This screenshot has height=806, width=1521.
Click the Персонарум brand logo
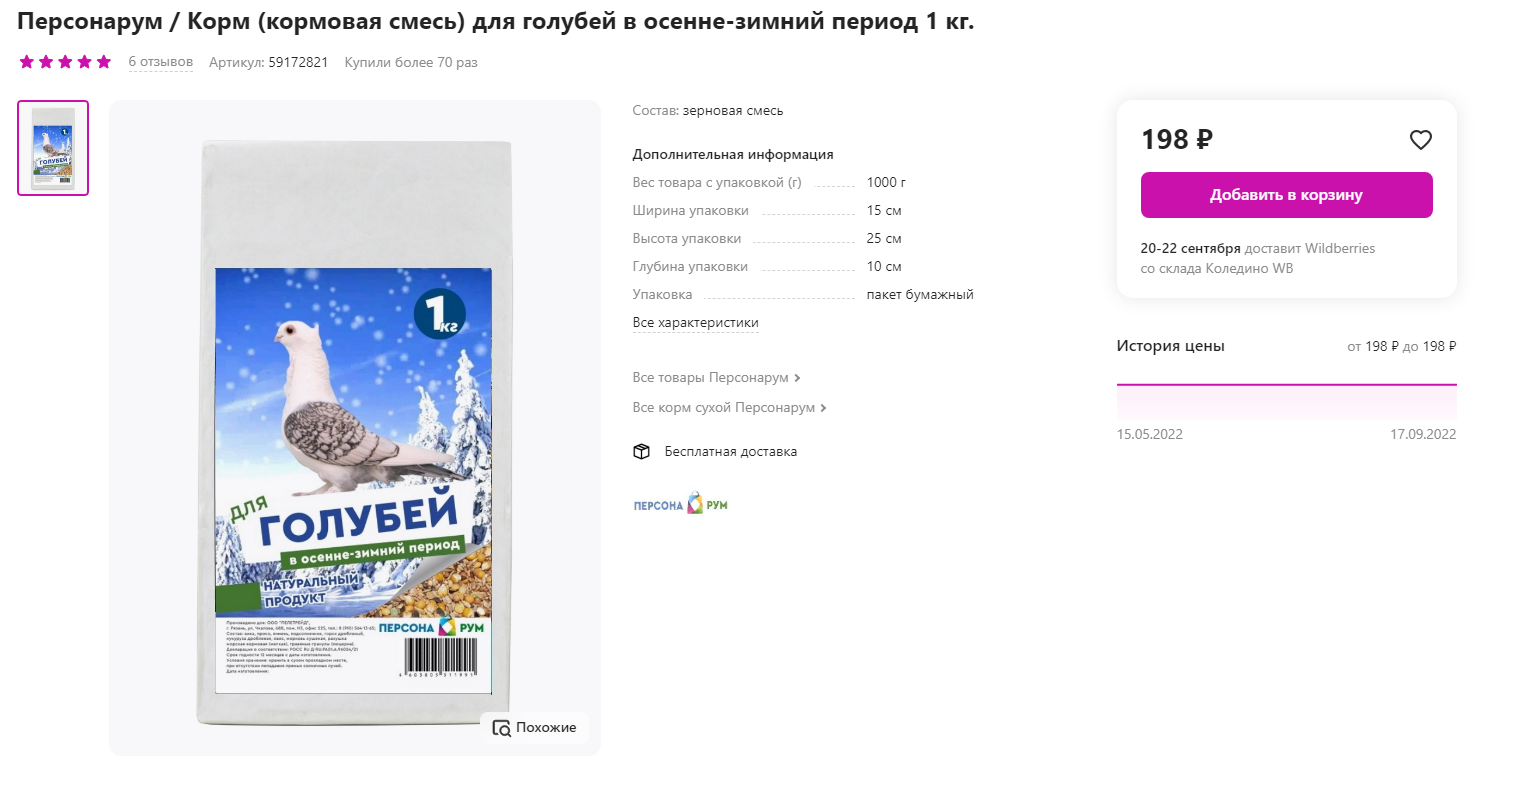pos(681,504)
